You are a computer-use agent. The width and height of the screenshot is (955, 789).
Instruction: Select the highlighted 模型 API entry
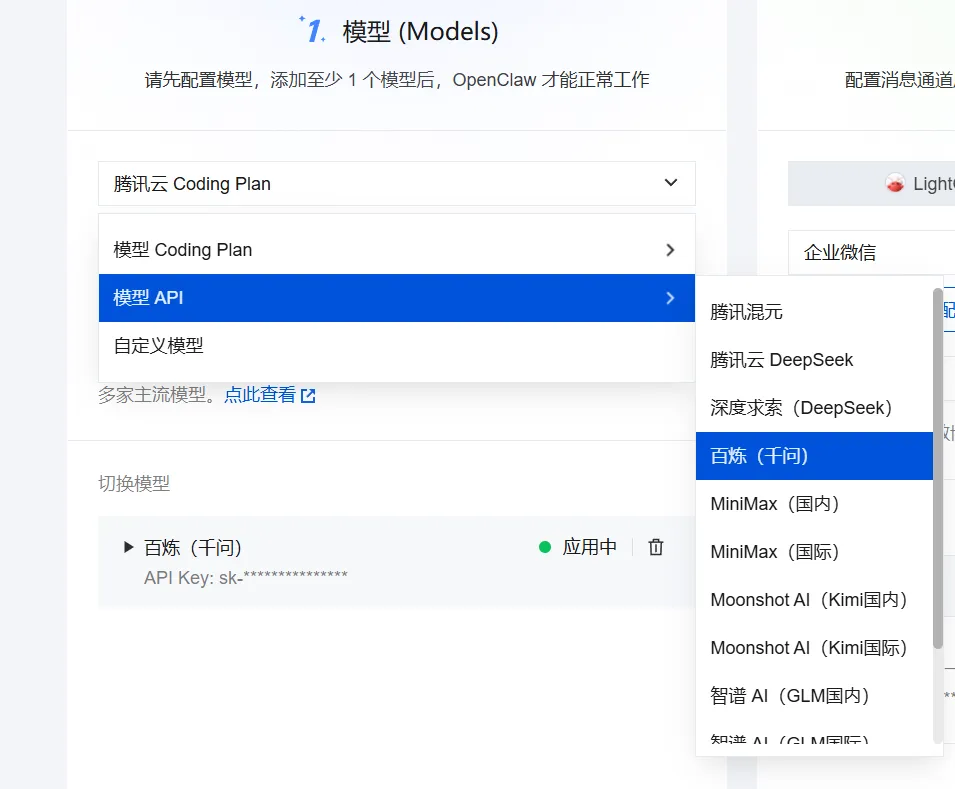coord(396,298)
